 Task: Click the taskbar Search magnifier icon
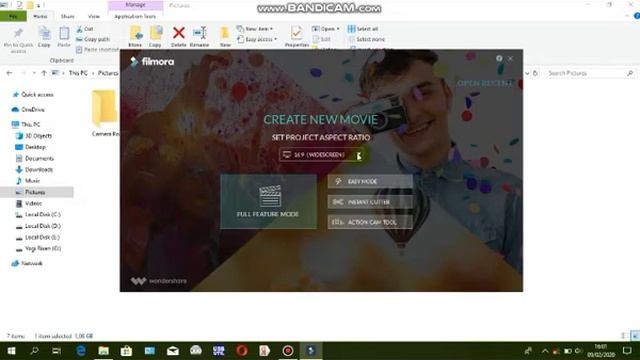point(35,351)
